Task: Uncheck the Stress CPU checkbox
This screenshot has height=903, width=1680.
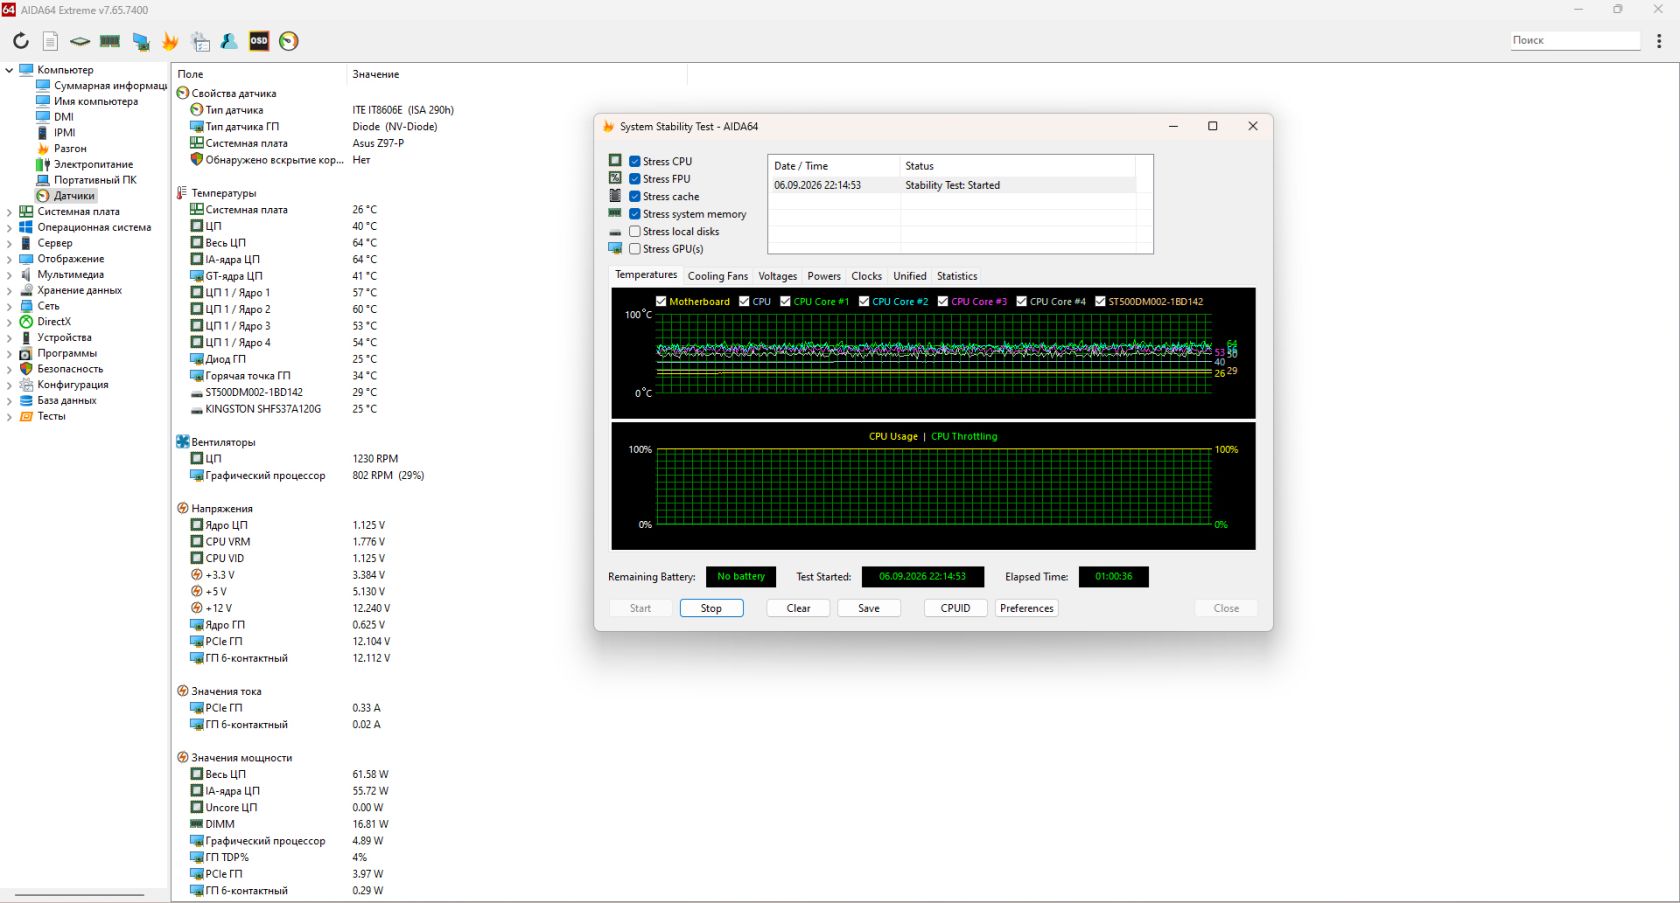Action: click(634, 161)
